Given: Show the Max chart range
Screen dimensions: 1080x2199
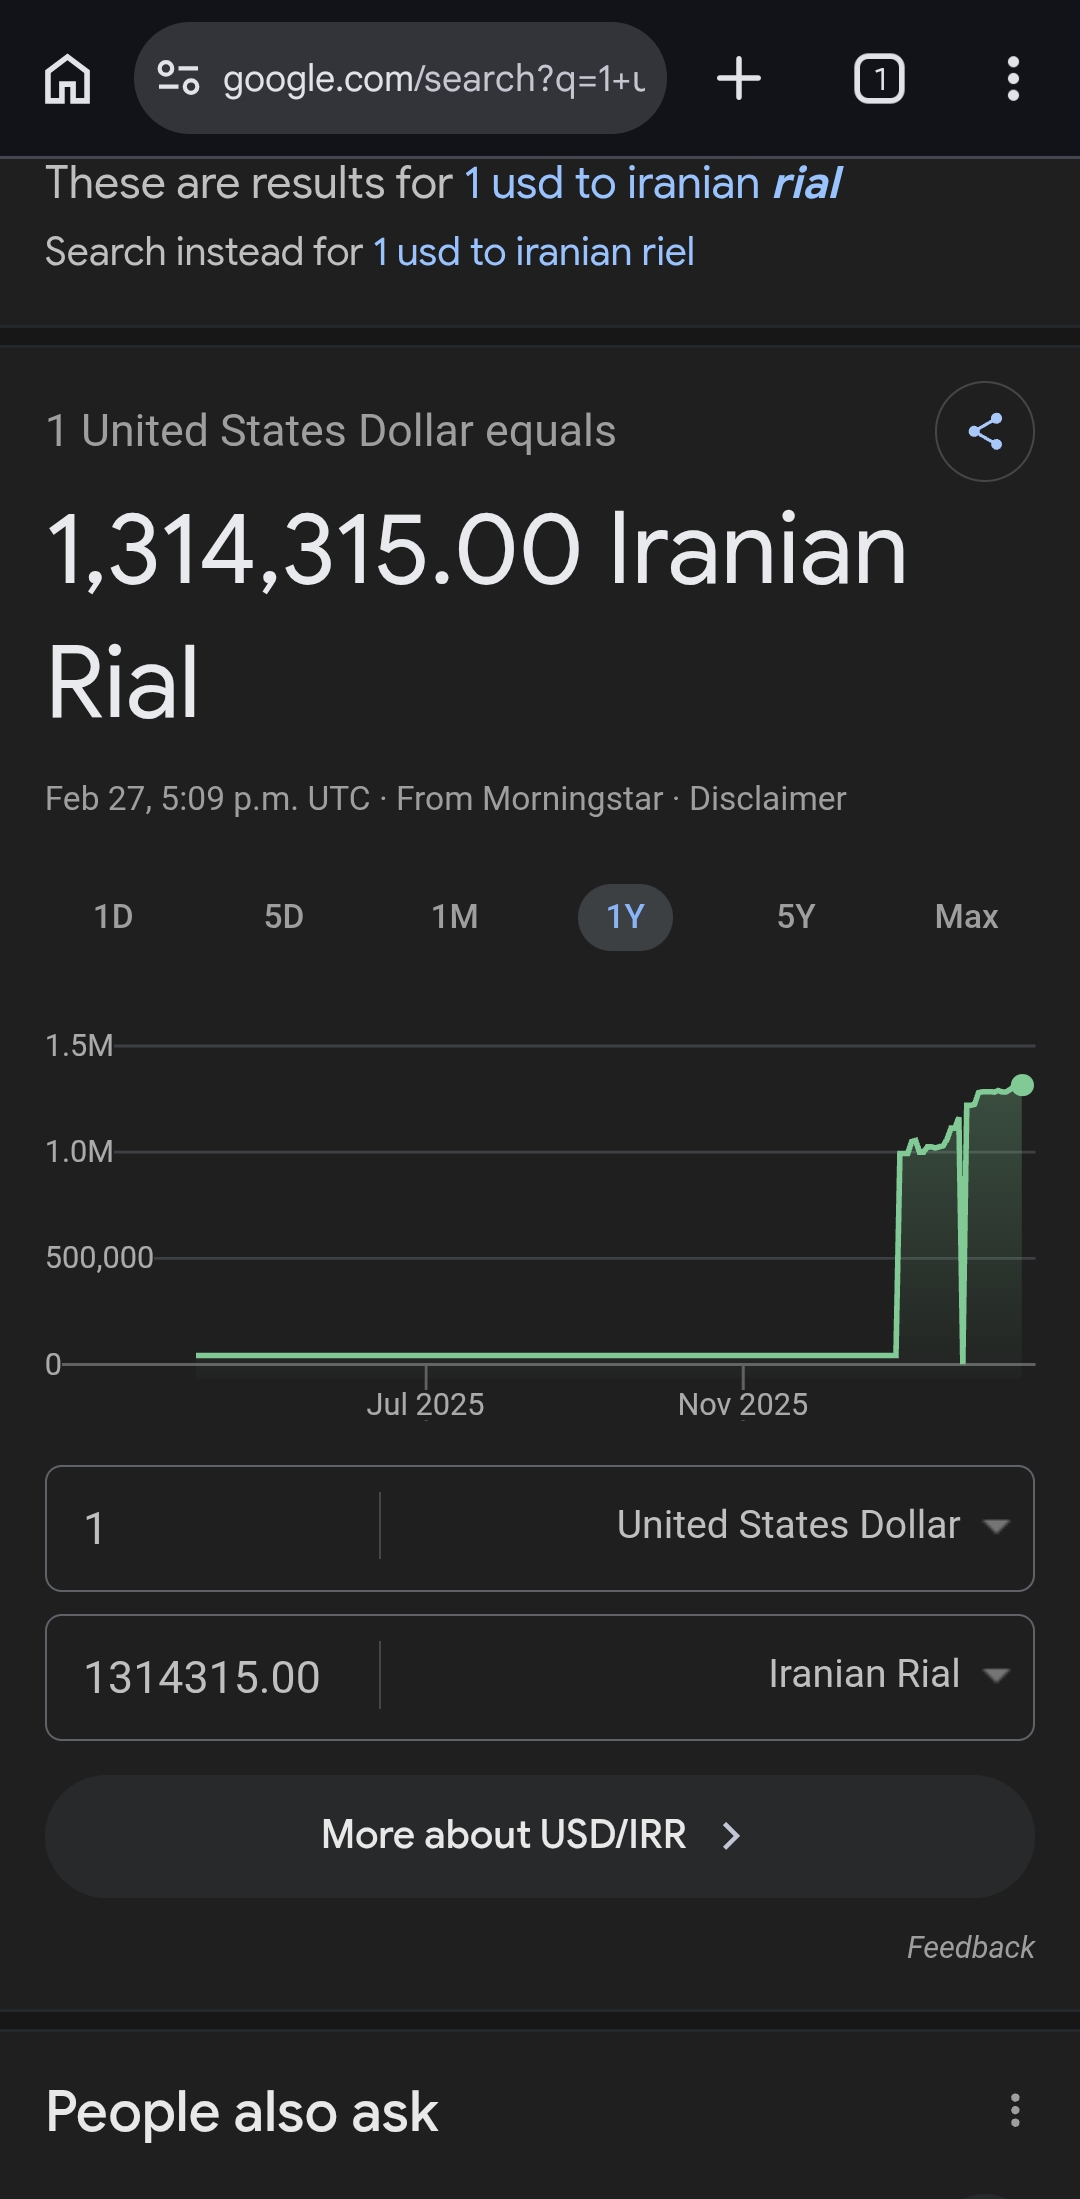Looking at the screenshot, I should (x=966, y=917).
